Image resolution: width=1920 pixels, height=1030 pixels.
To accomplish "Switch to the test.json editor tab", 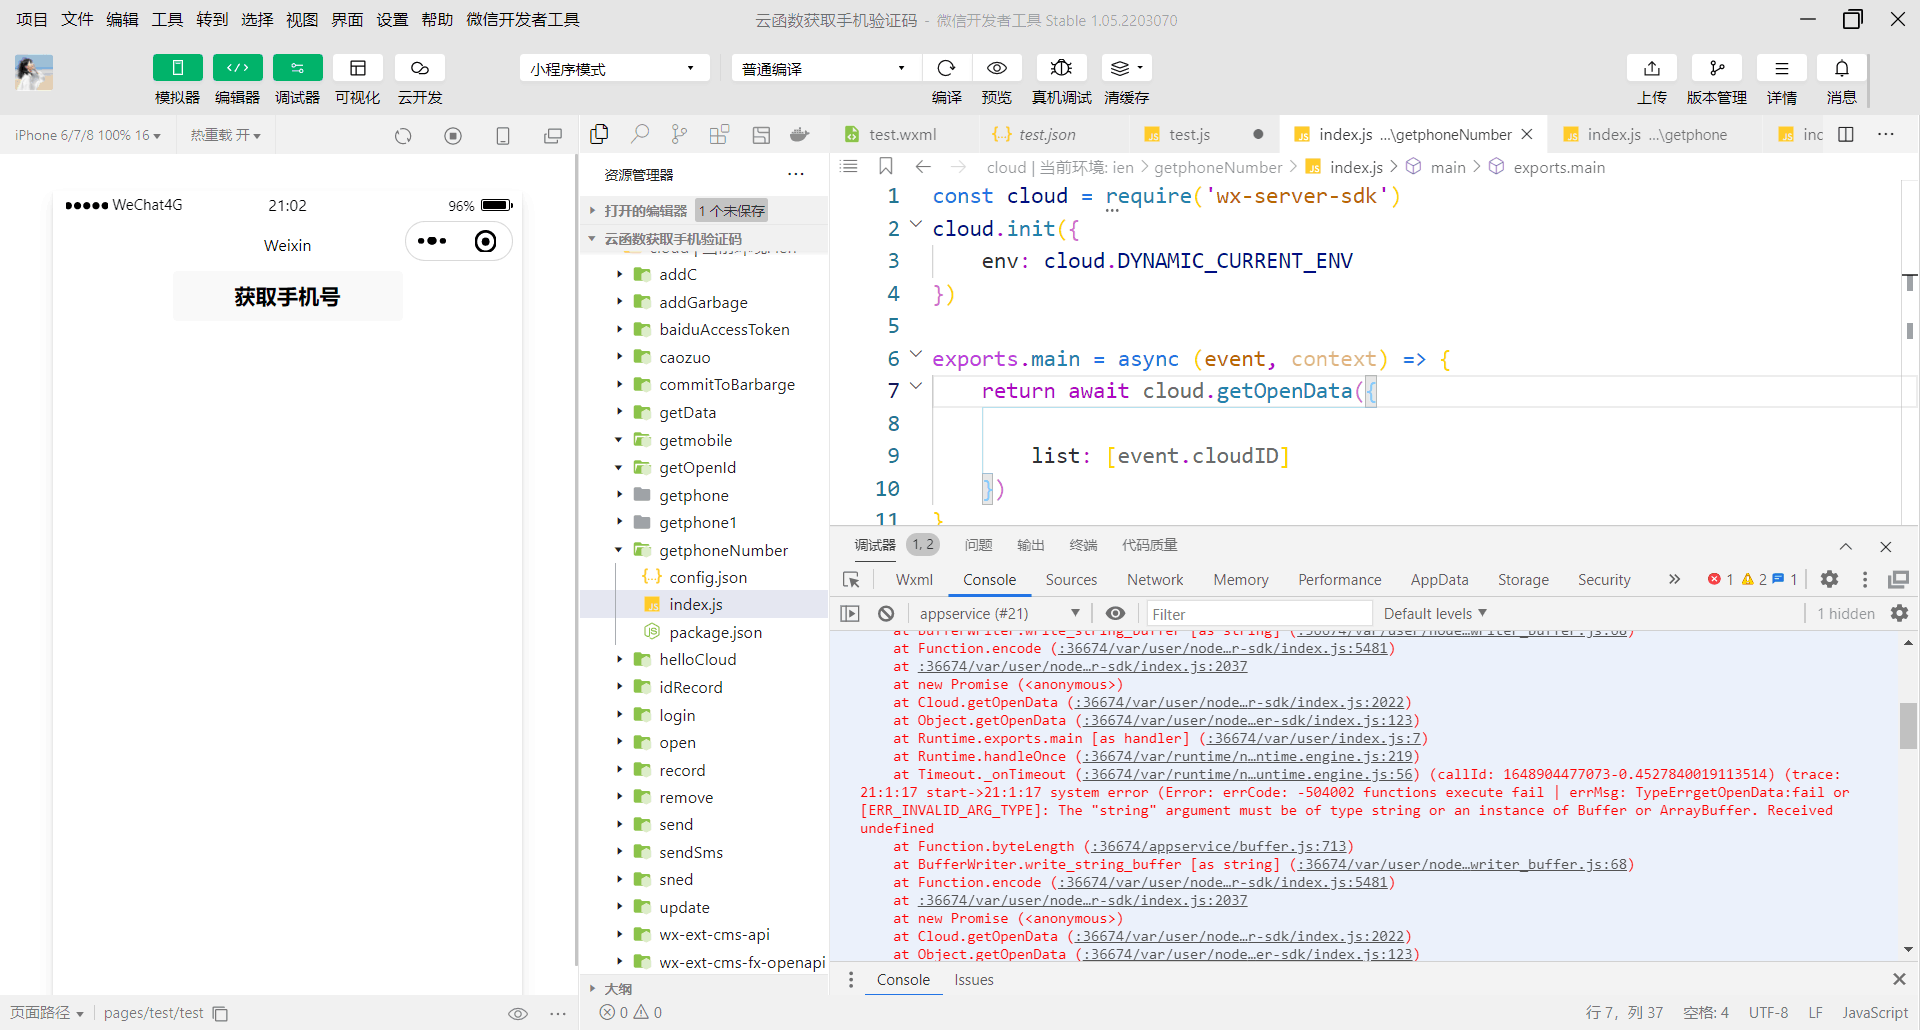I will click(1048, 134).
